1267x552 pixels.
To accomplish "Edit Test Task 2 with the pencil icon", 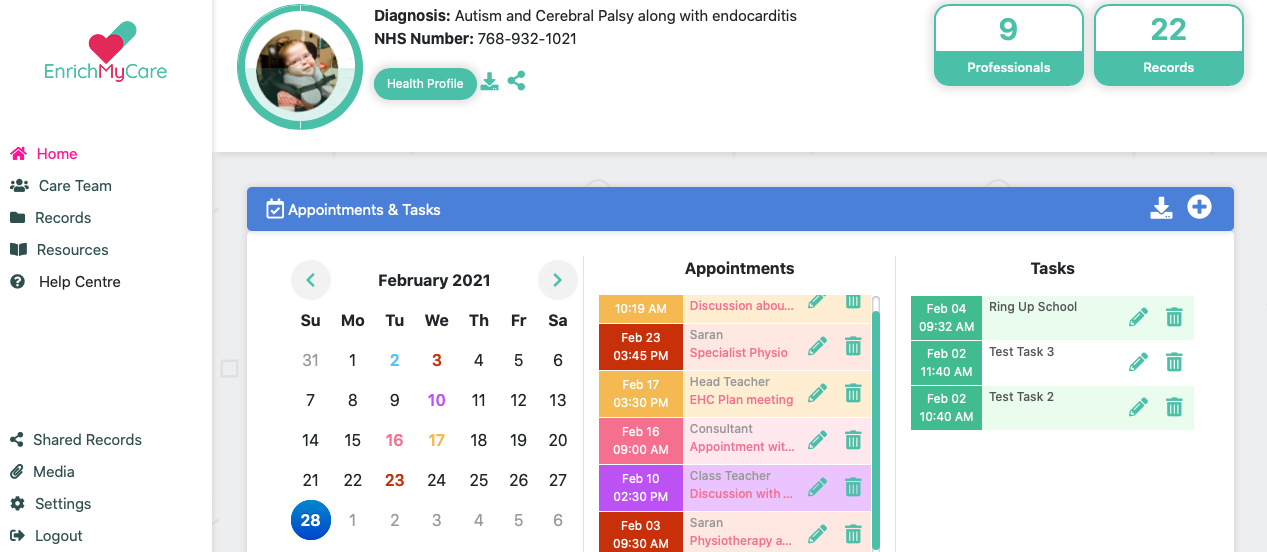I will [1138, 407].
